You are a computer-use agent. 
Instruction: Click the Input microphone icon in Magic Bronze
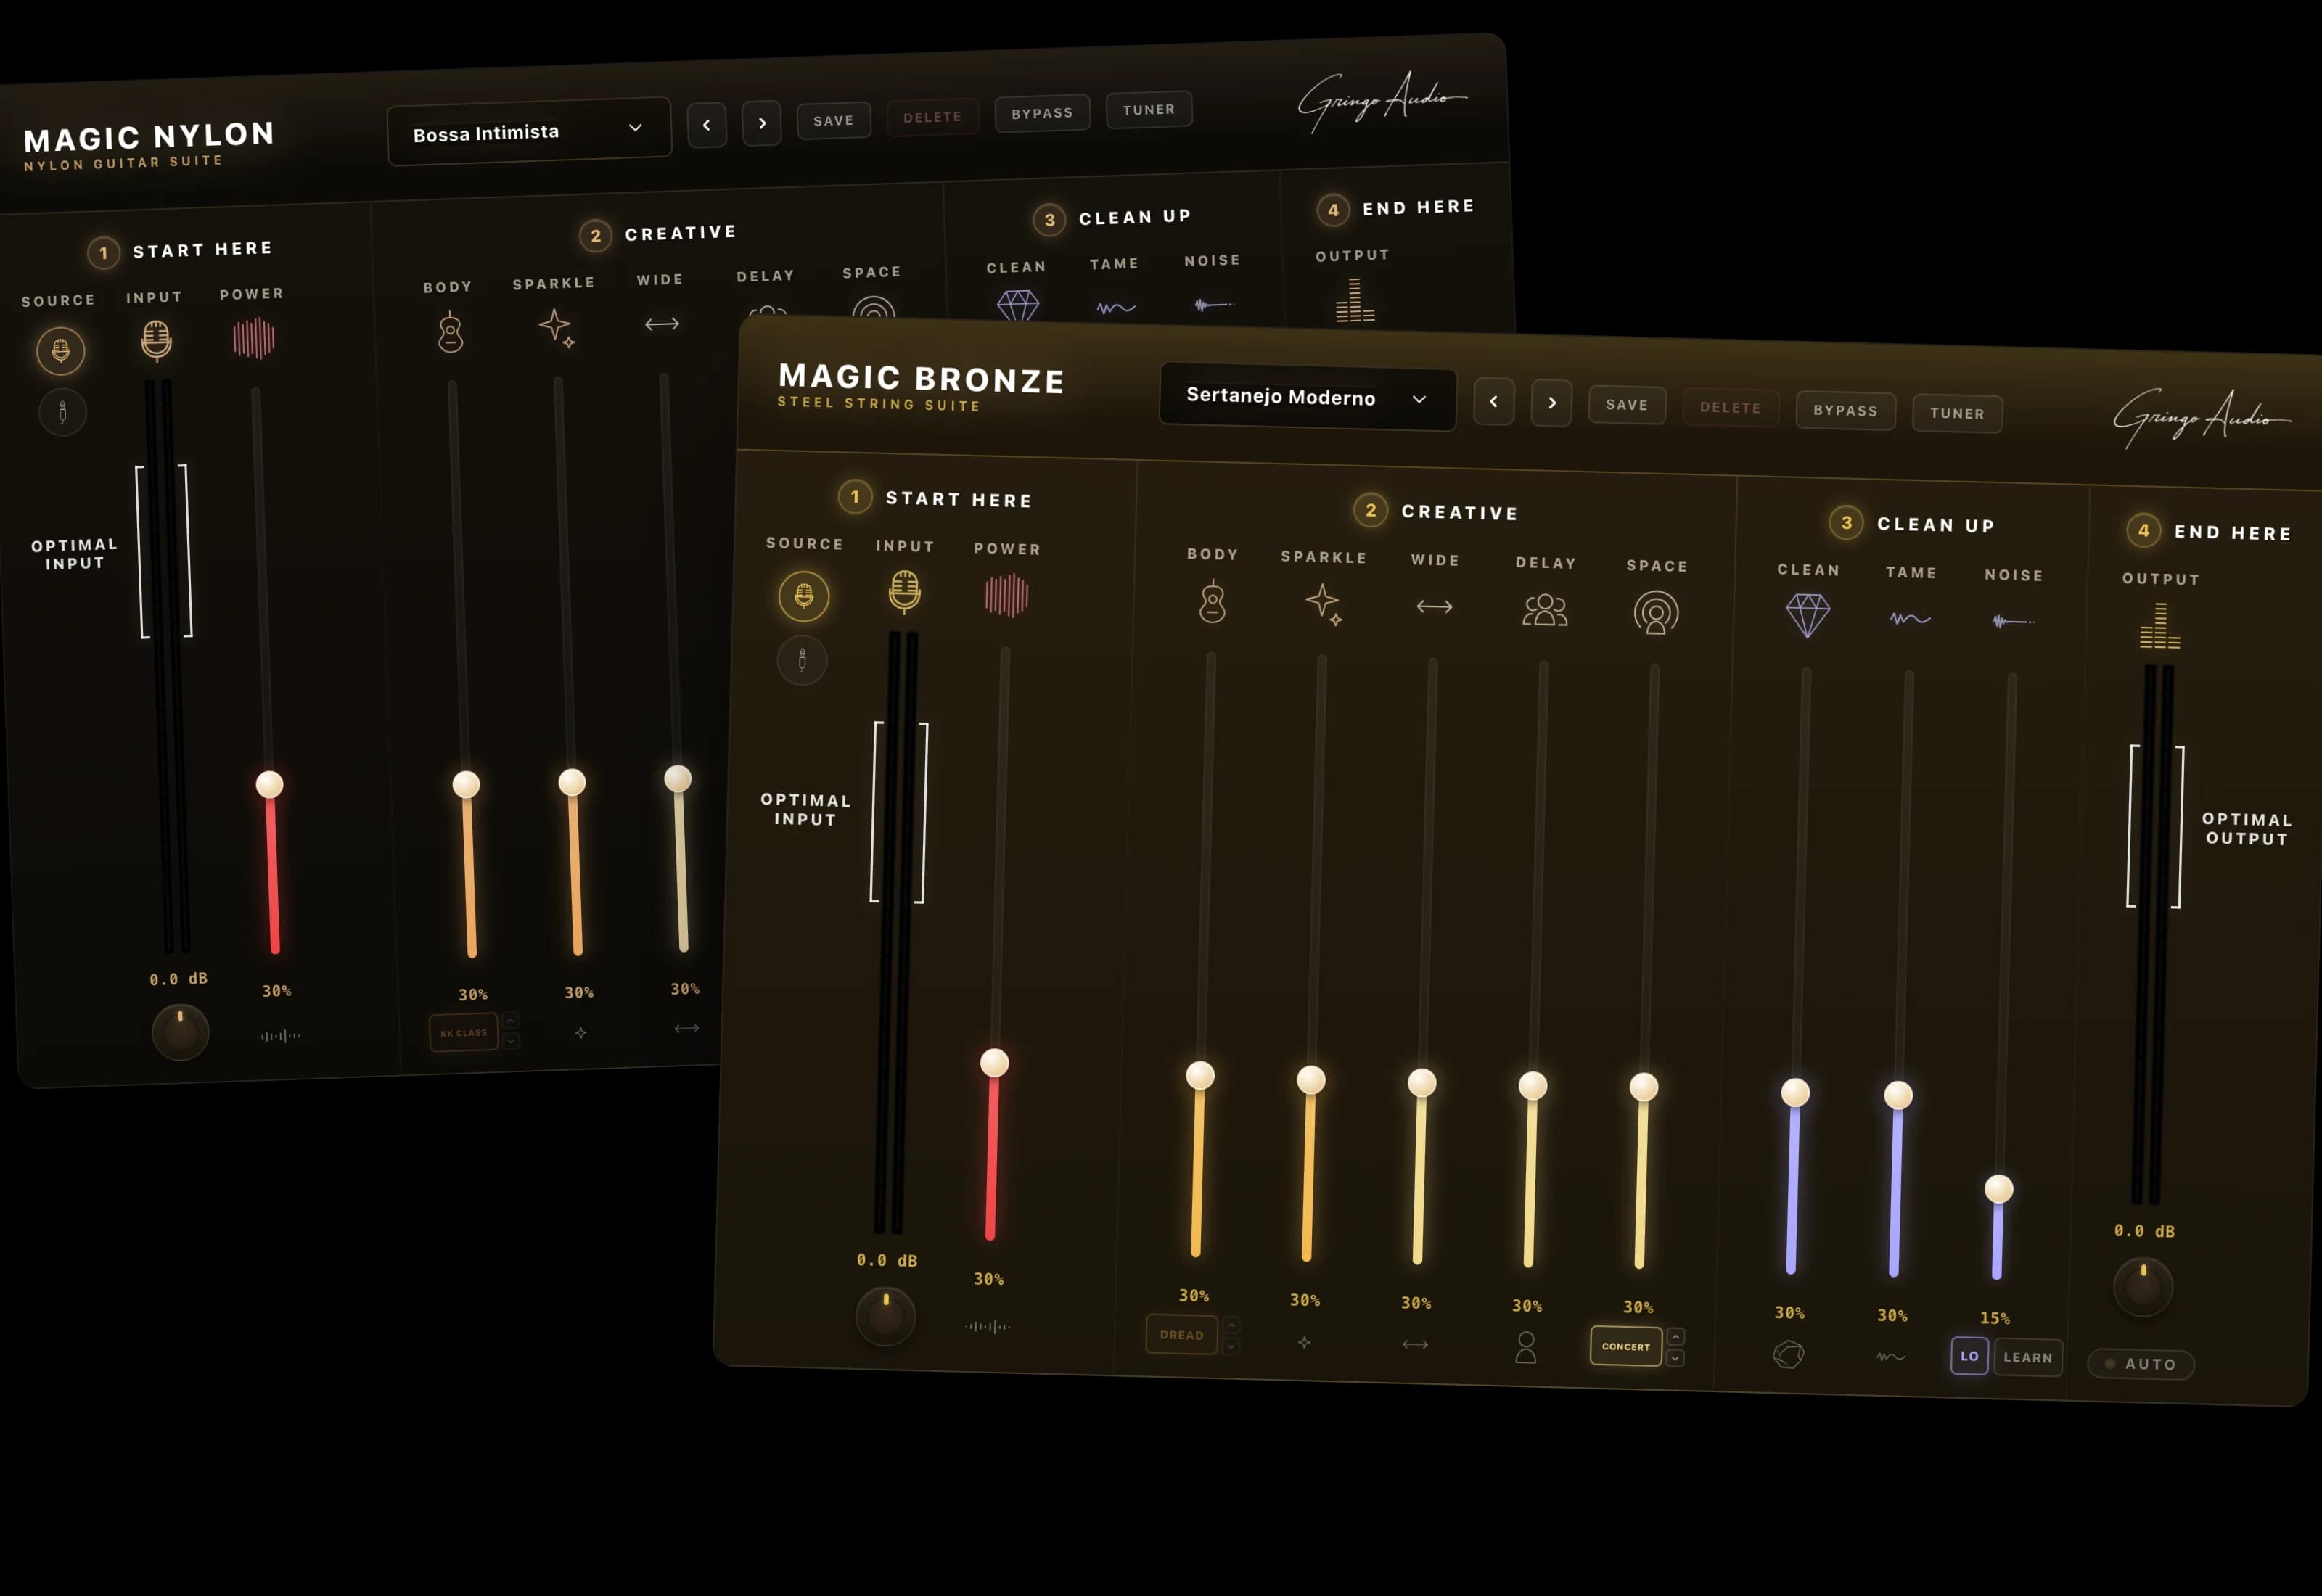point(905,591)
